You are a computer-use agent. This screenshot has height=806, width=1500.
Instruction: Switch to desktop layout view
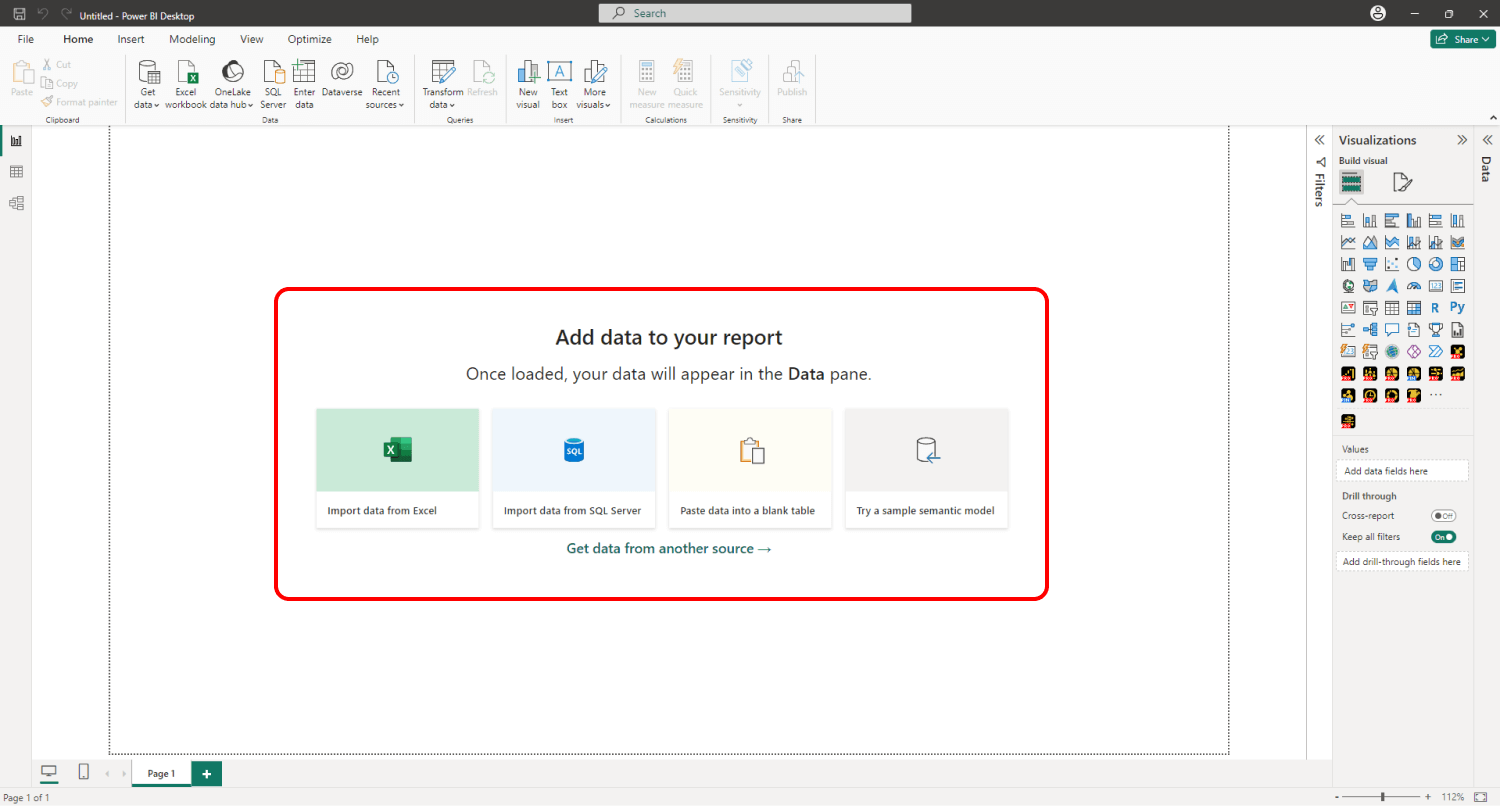pos(49,773)
